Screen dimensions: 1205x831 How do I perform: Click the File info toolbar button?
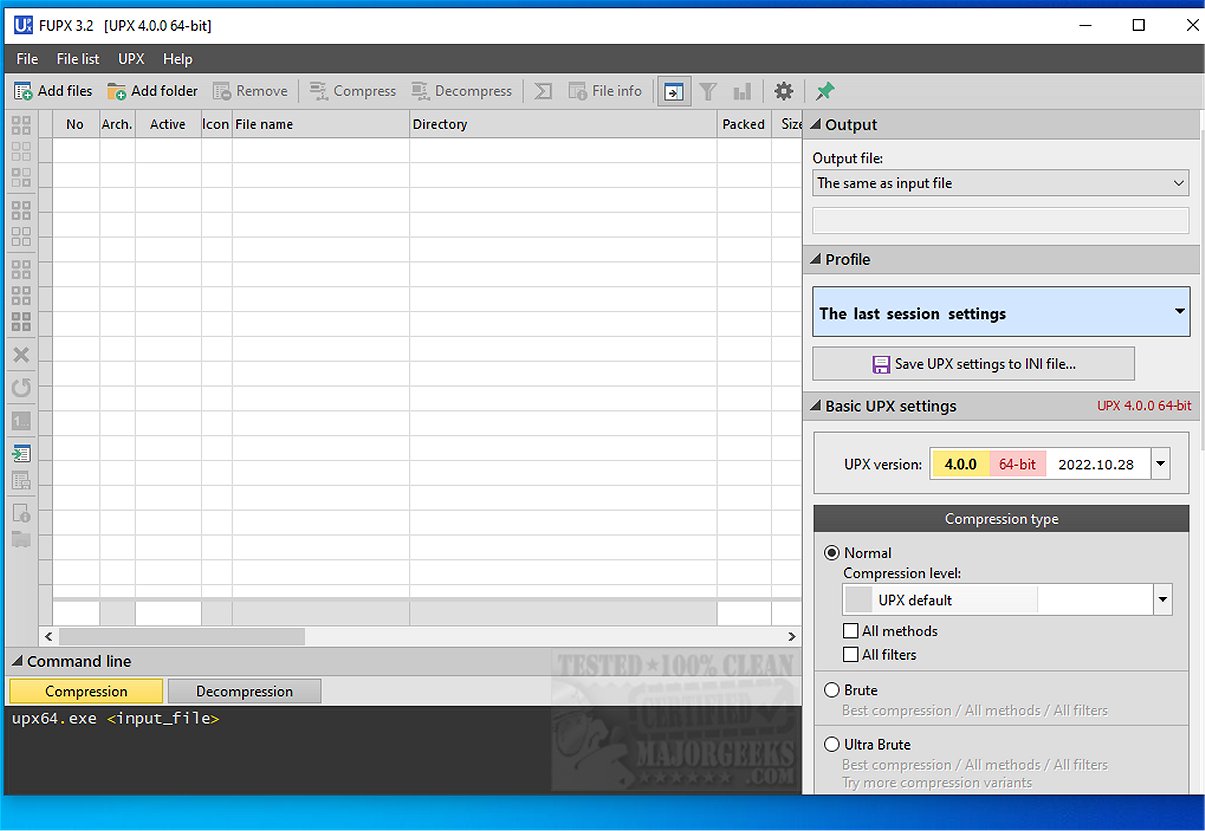coord(605,91)
